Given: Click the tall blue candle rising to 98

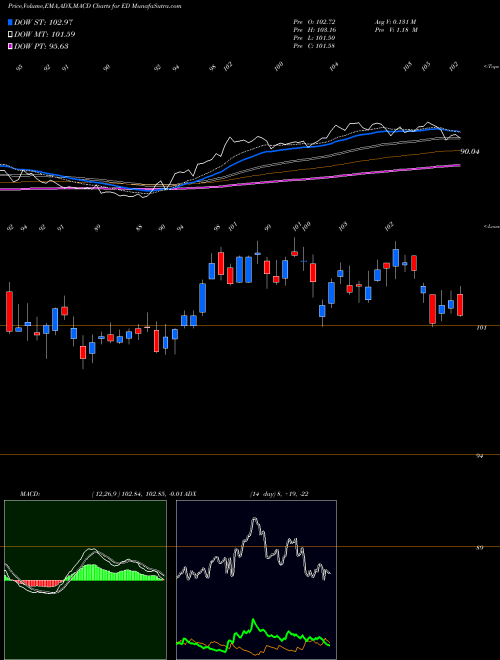Looking at the screenshot, I should (x=202, y=298).
